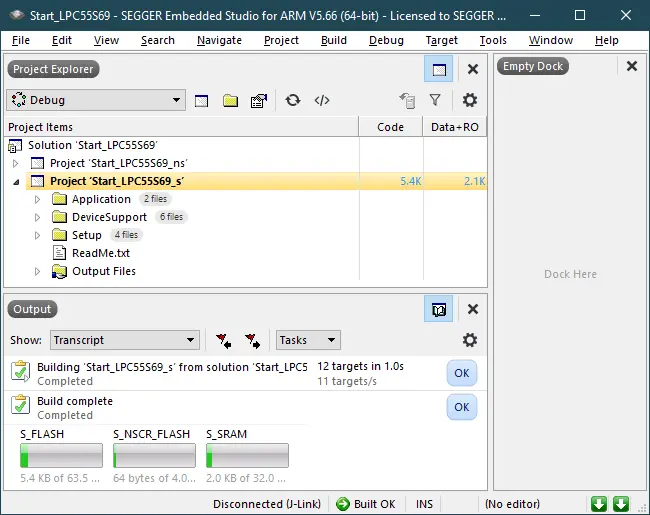The width and height of the screenshot is (650, 515).
Task: Toggle the Project Explorer window layout button
Action: tap(438, 69)
